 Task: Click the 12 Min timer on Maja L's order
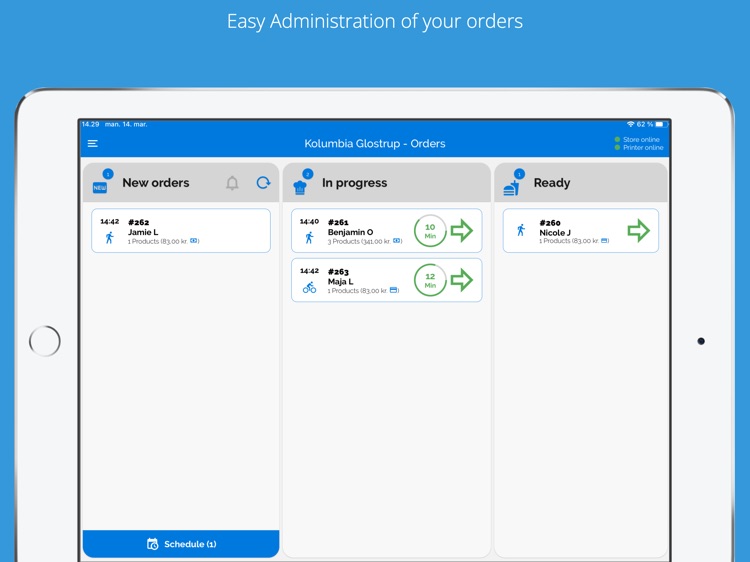(430, 280)
